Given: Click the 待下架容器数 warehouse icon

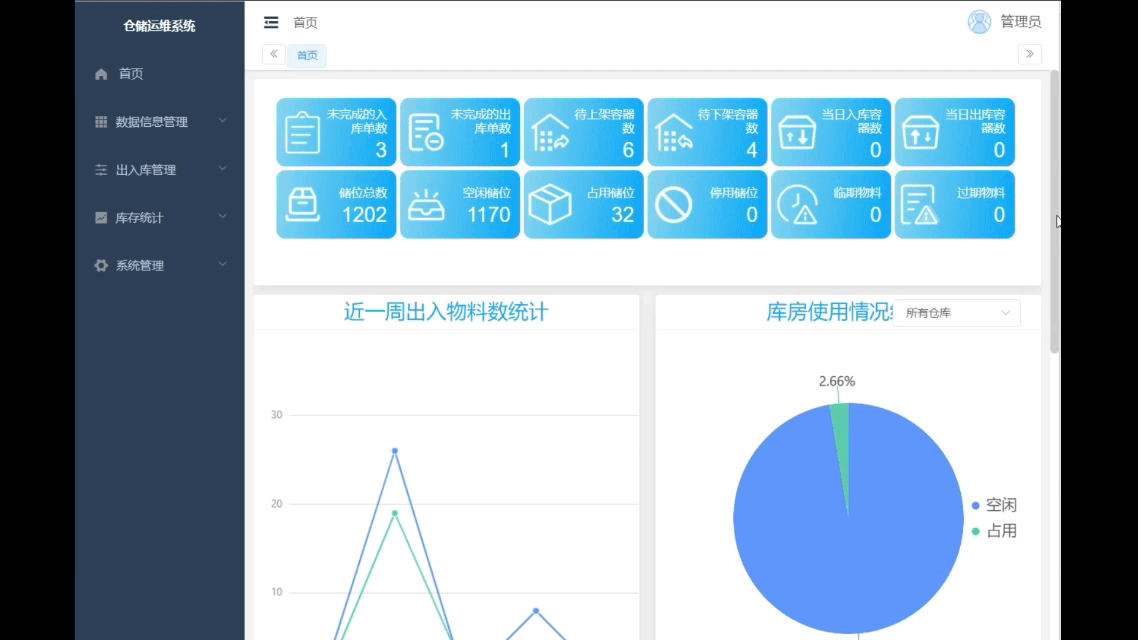Looking at the screenshot, I should point(674,133).
